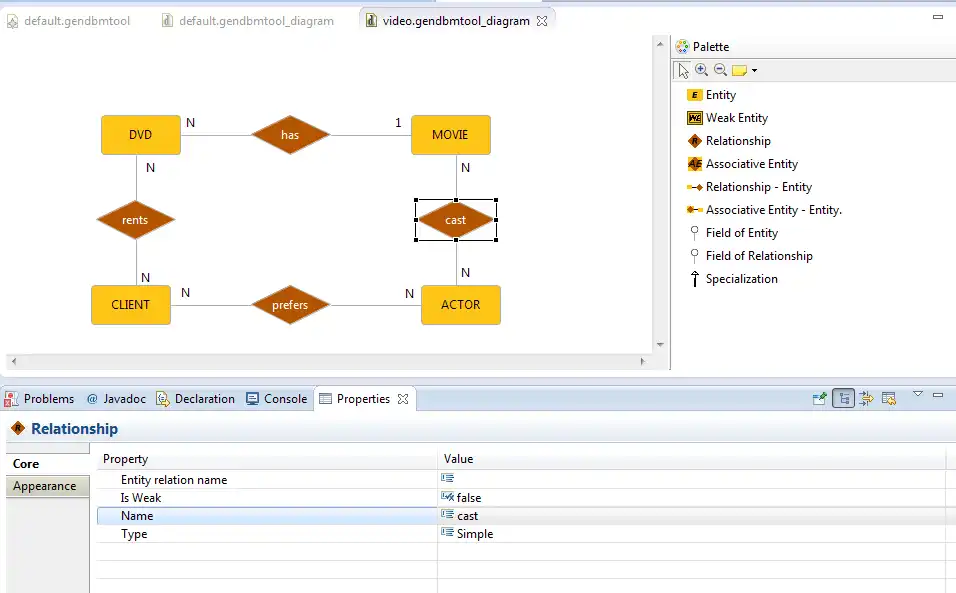Click the pin to selection properties icon
956x593 pixels.
[x=820, y=399]
